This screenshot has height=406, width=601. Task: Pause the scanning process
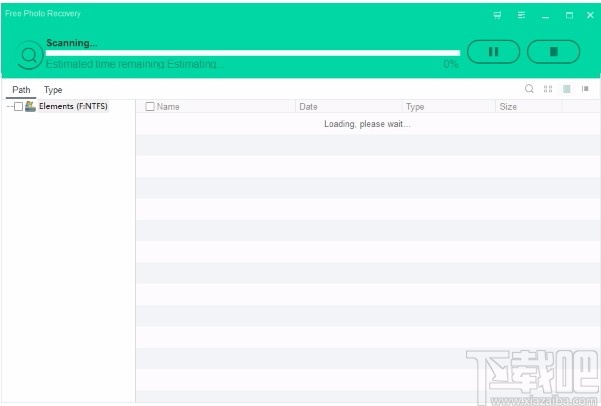493,52
